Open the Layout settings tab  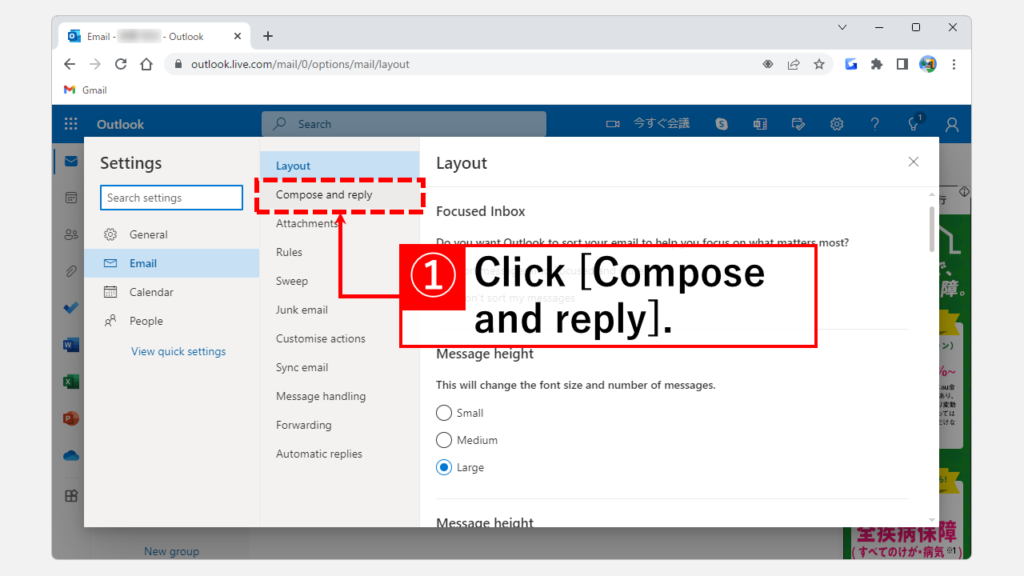point(340,166)
